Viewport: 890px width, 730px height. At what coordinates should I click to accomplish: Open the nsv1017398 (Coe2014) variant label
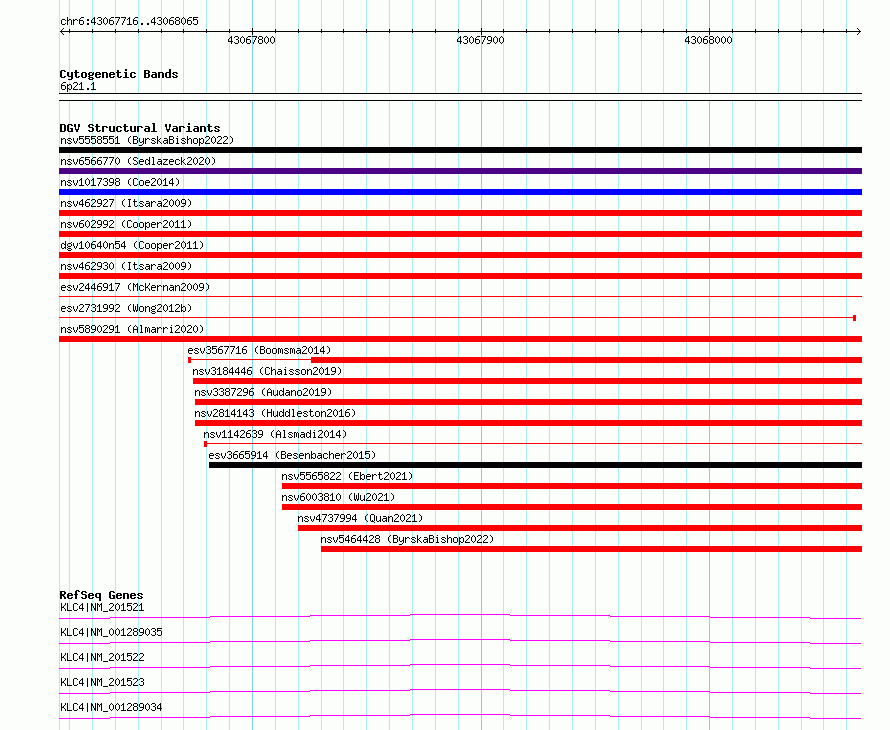tap(120, 182)
